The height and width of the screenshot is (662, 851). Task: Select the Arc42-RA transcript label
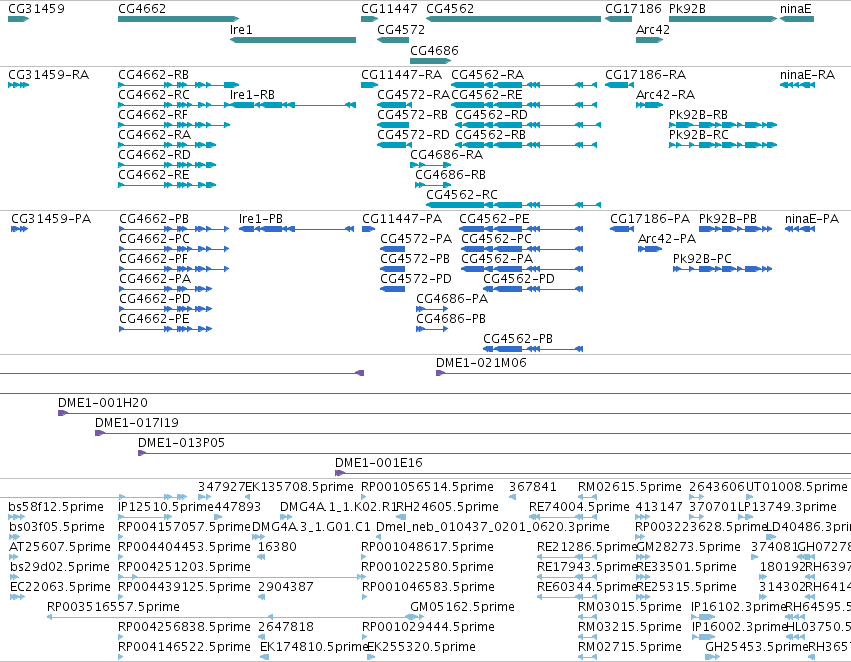pos(665,94)
